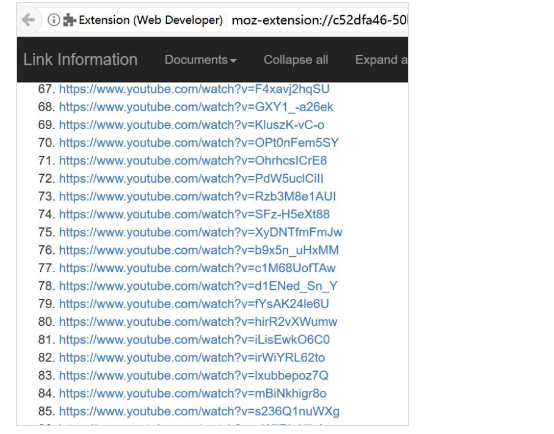The image size is (554, 434).
Task: Open link 80 ending in hirR2vXWumw
Action: [x=198, y=322]
